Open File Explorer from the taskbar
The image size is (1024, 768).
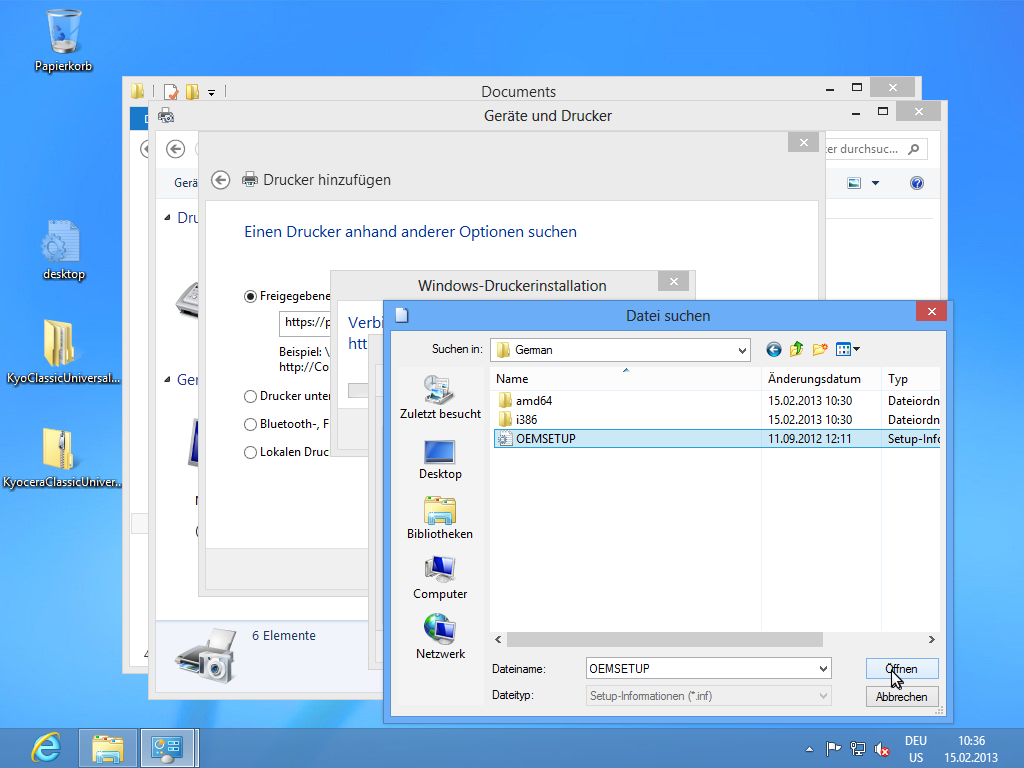108,748
